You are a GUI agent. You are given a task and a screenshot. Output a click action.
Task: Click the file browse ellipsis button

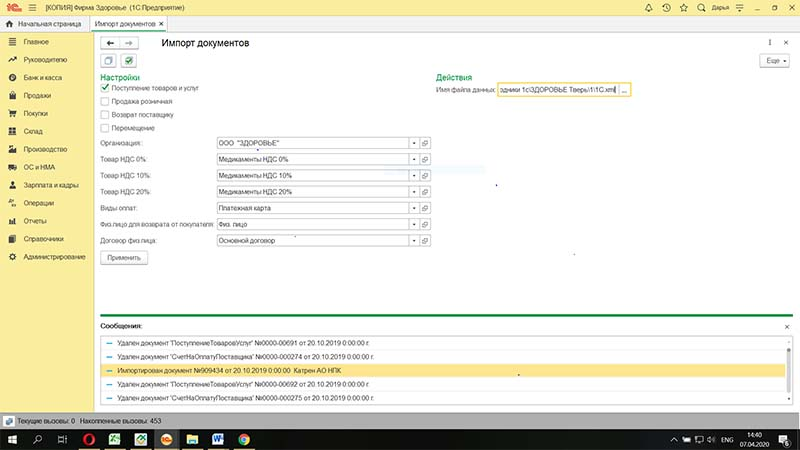coord(624,90)
